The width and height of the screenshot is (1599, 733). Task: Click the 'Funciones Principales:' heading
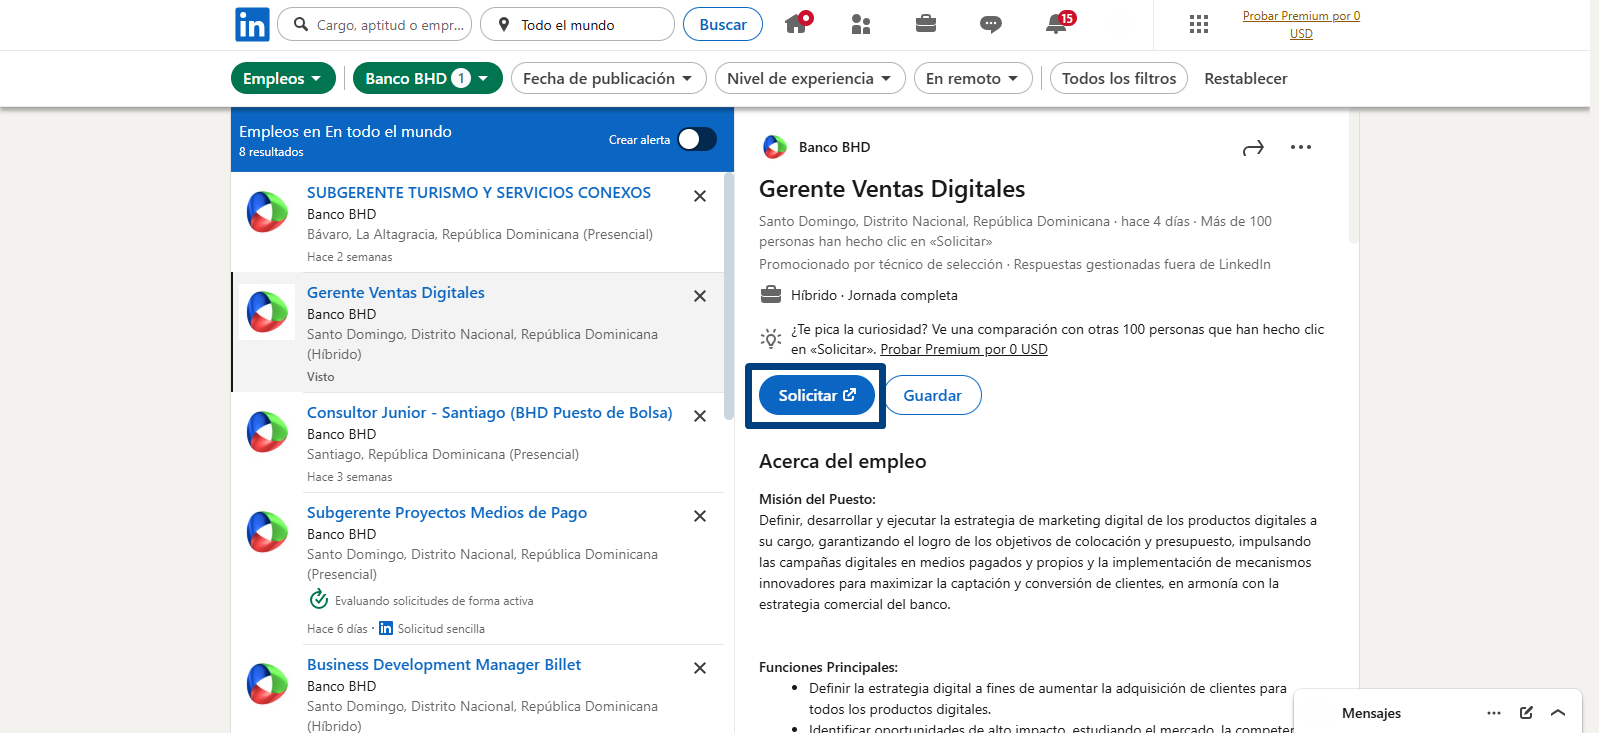click(828, 667)
